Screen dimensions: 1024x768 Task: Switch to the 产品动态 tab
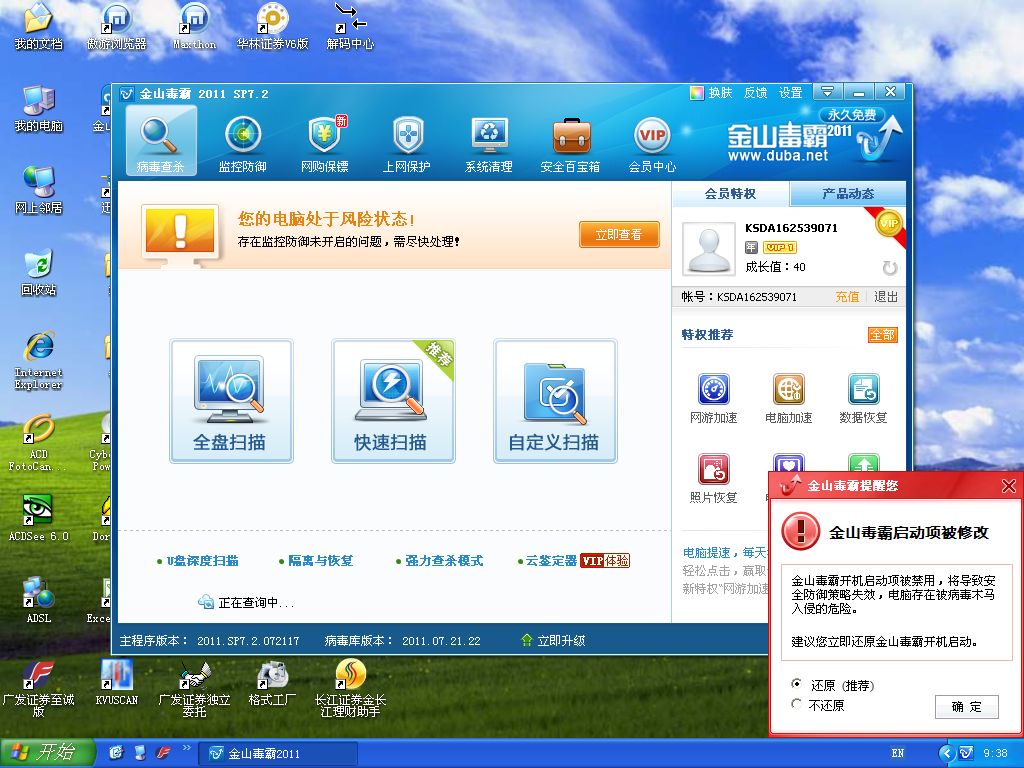point(848,194)
